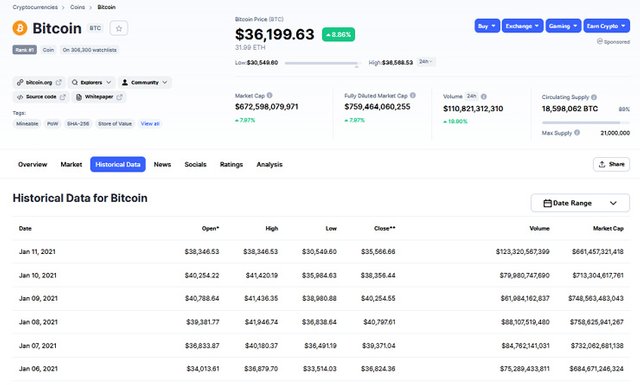Screen dimensions: 640x385
Task: Click closing price $35,566.66
Action: coord(378,251)
